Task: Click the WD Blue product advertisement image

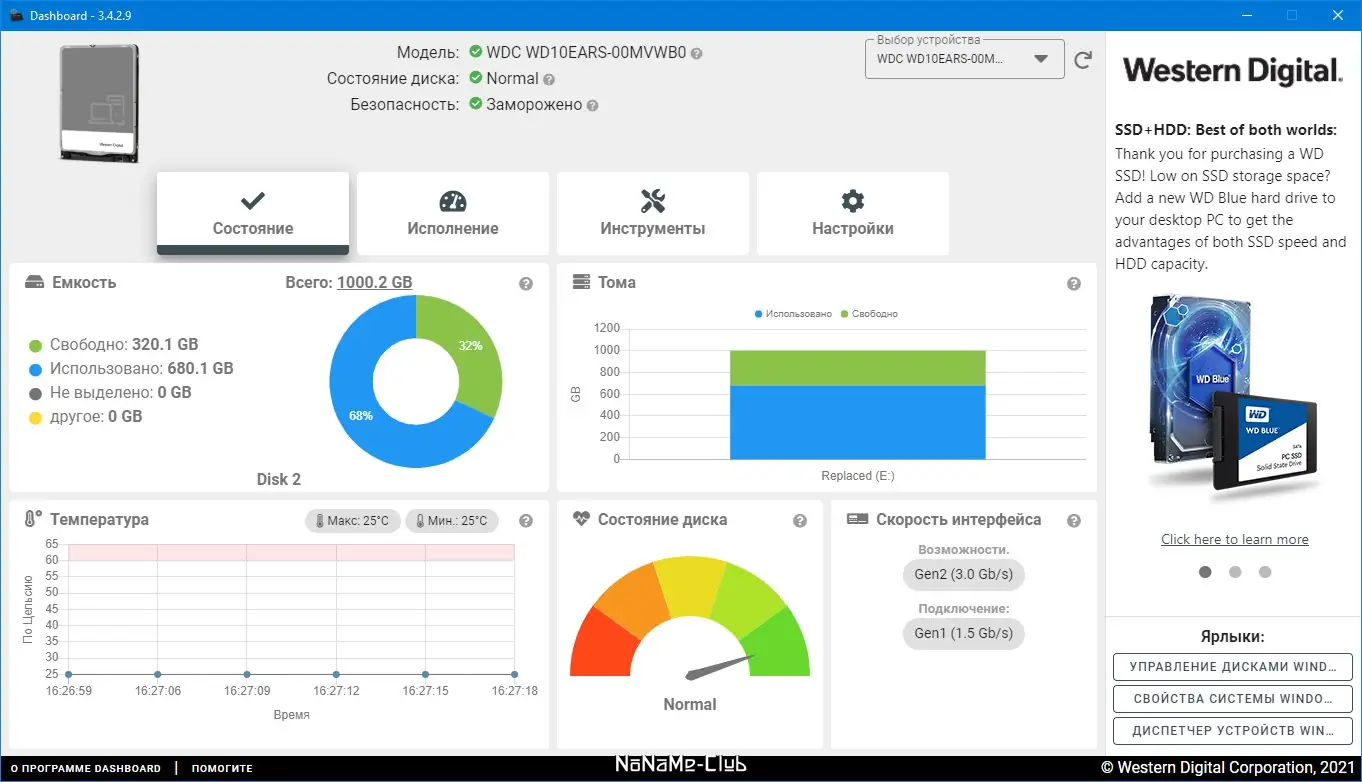Action: click(x=1234, y=397)
